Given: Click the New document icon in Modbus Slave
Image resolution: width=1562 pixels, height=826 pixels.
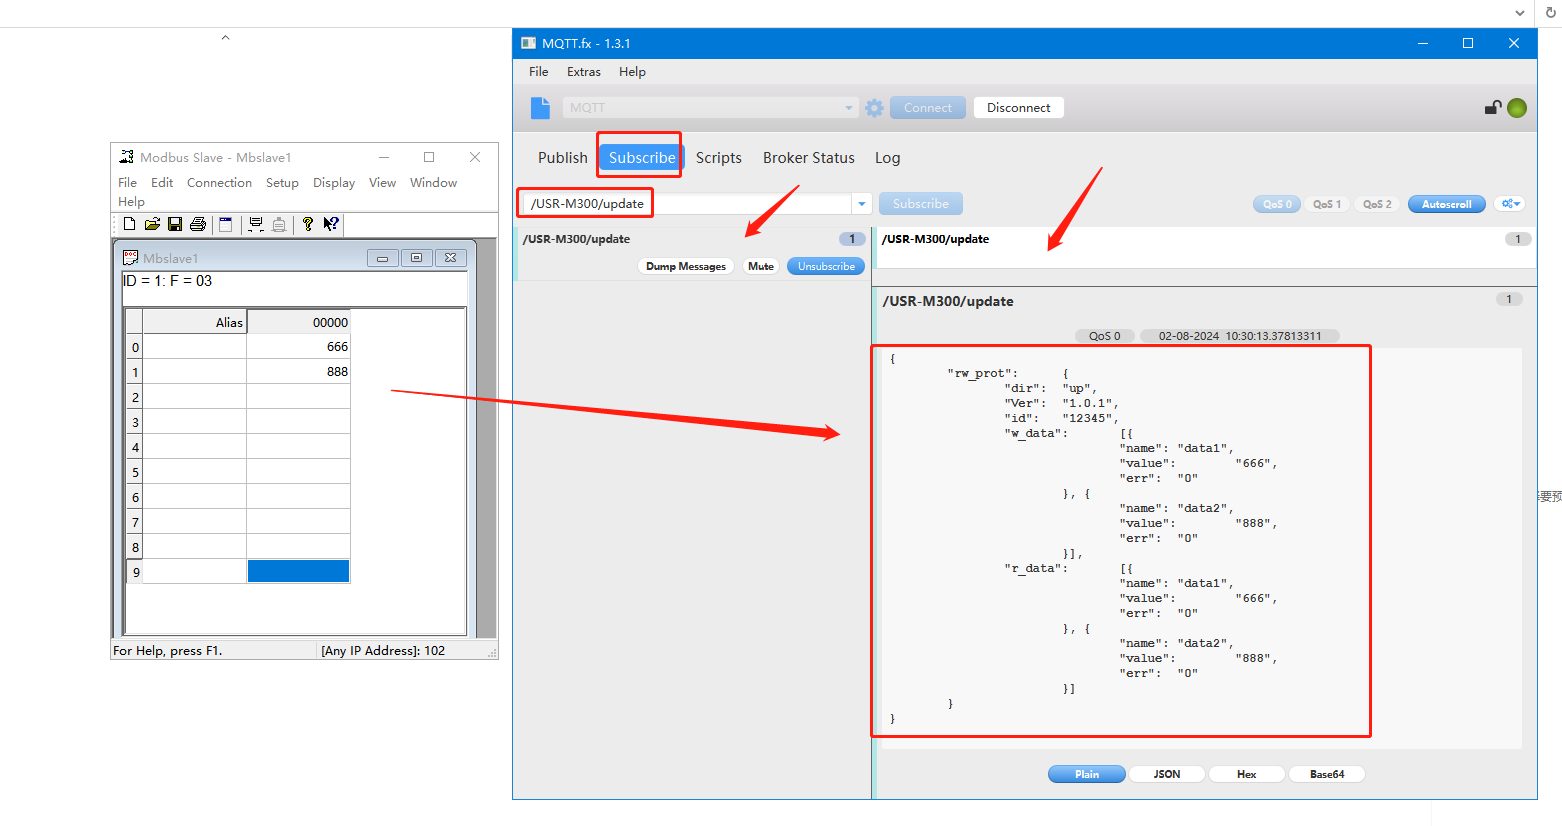Looking at the screenshot, I should [129, 224].
